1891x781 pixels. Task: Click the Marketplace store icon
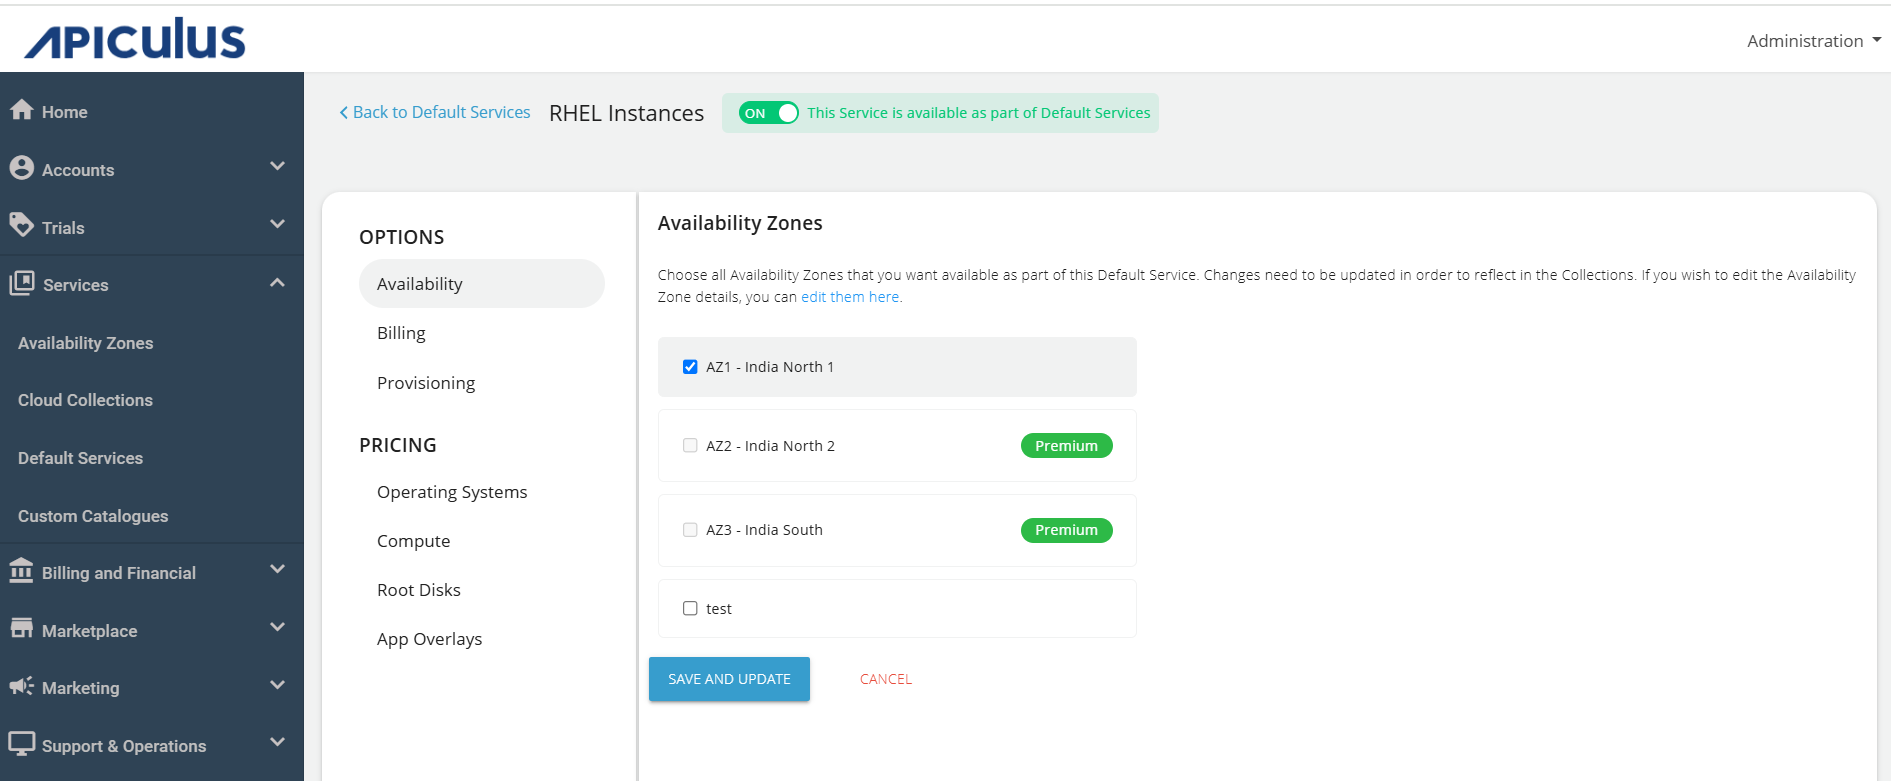point(21,629)
